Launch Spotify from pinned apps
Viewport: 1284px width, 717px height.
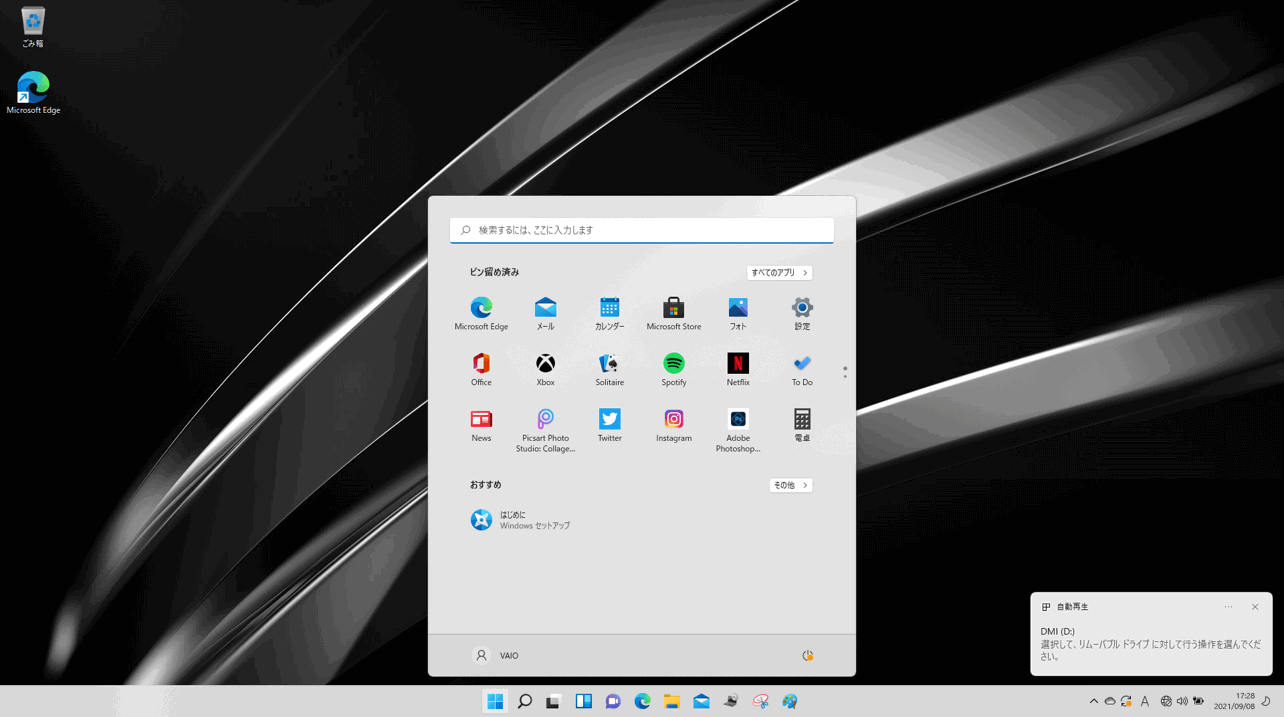(673, 369)
